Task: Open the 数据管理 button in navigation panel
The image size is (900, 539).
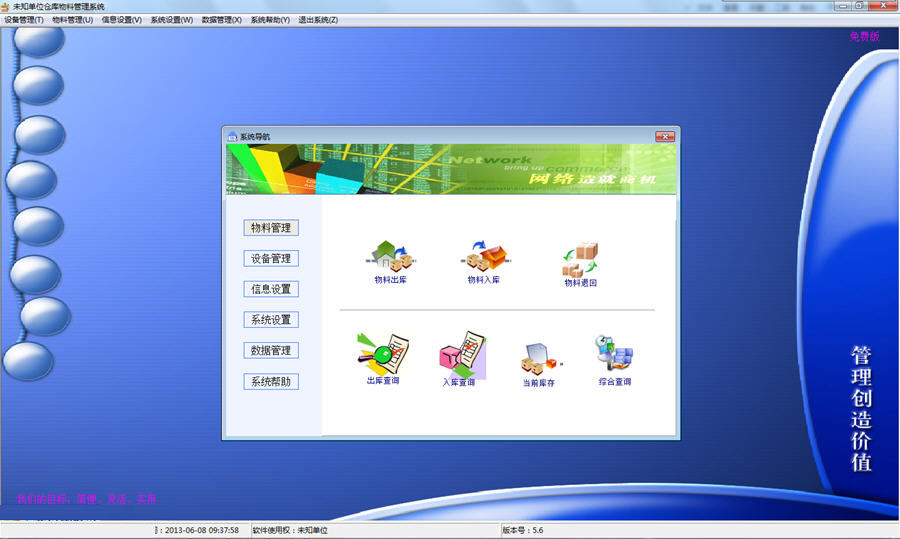Action: click(271, 351)
